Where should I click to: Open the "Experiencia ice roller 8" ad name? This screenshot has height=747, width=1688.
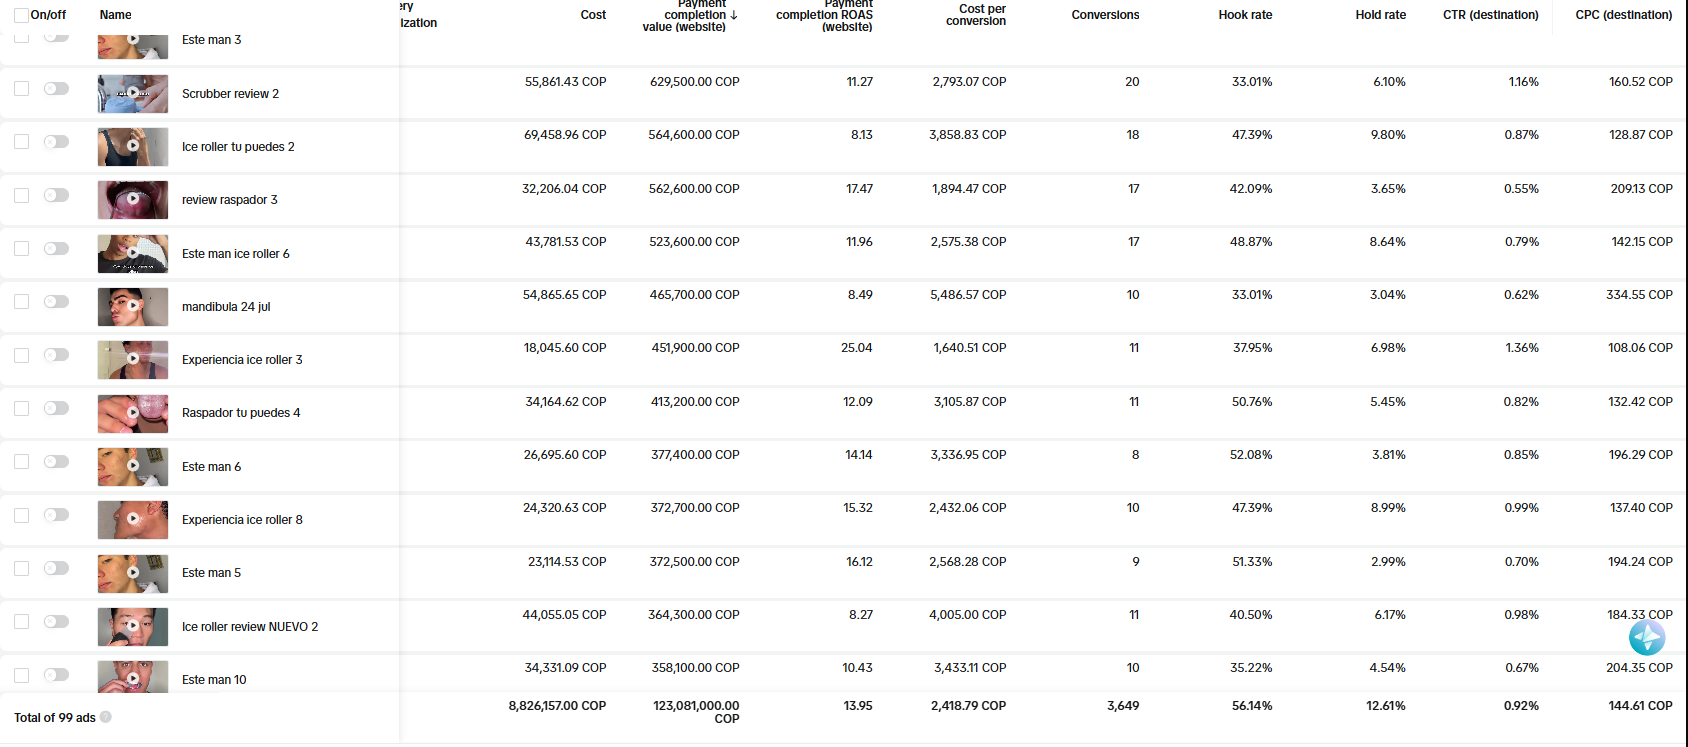pos(242,520)
